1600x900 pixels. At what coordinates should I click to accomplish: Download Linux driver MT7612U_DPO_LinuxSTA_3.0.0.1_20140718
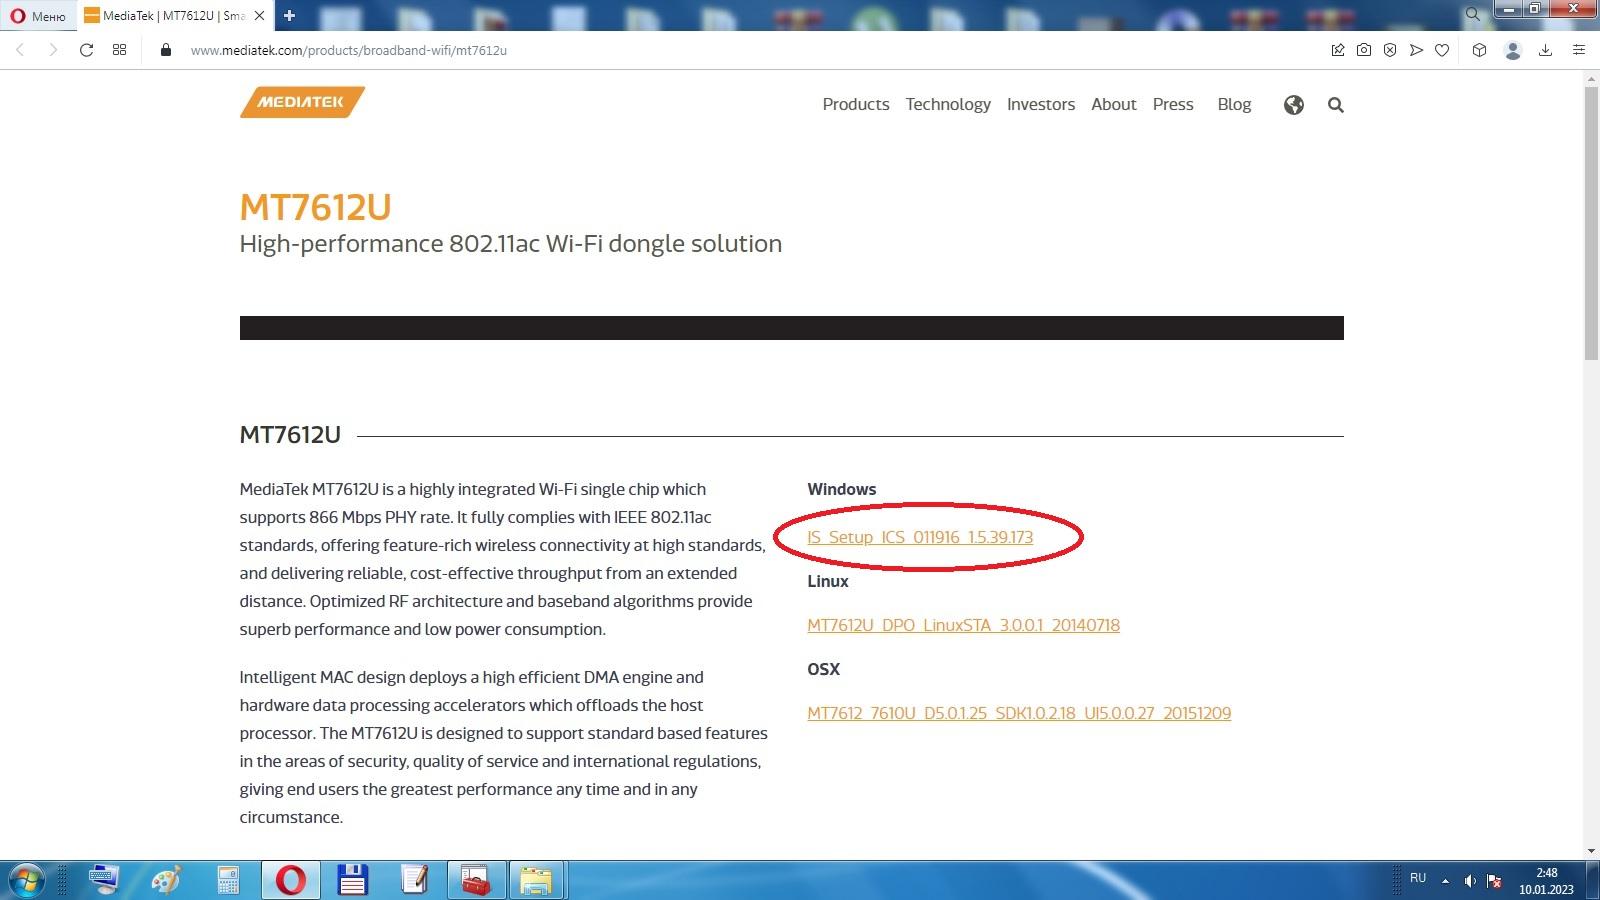(963, 625)
